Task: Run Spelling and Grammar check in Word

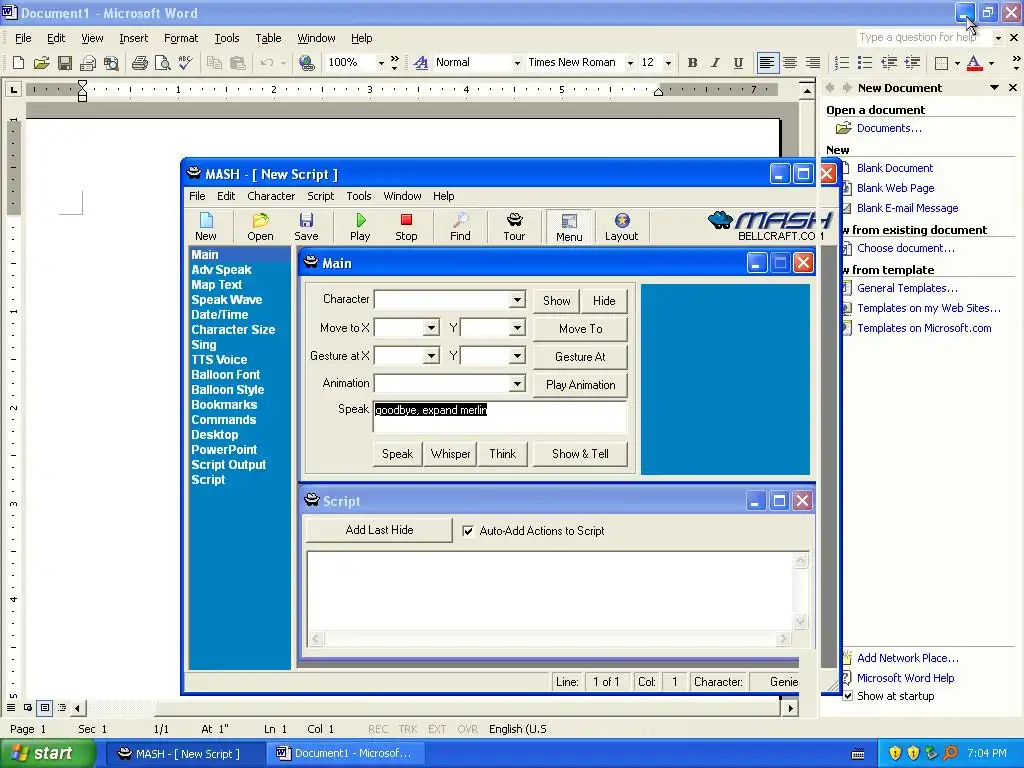Action: (x=185, y=63)
